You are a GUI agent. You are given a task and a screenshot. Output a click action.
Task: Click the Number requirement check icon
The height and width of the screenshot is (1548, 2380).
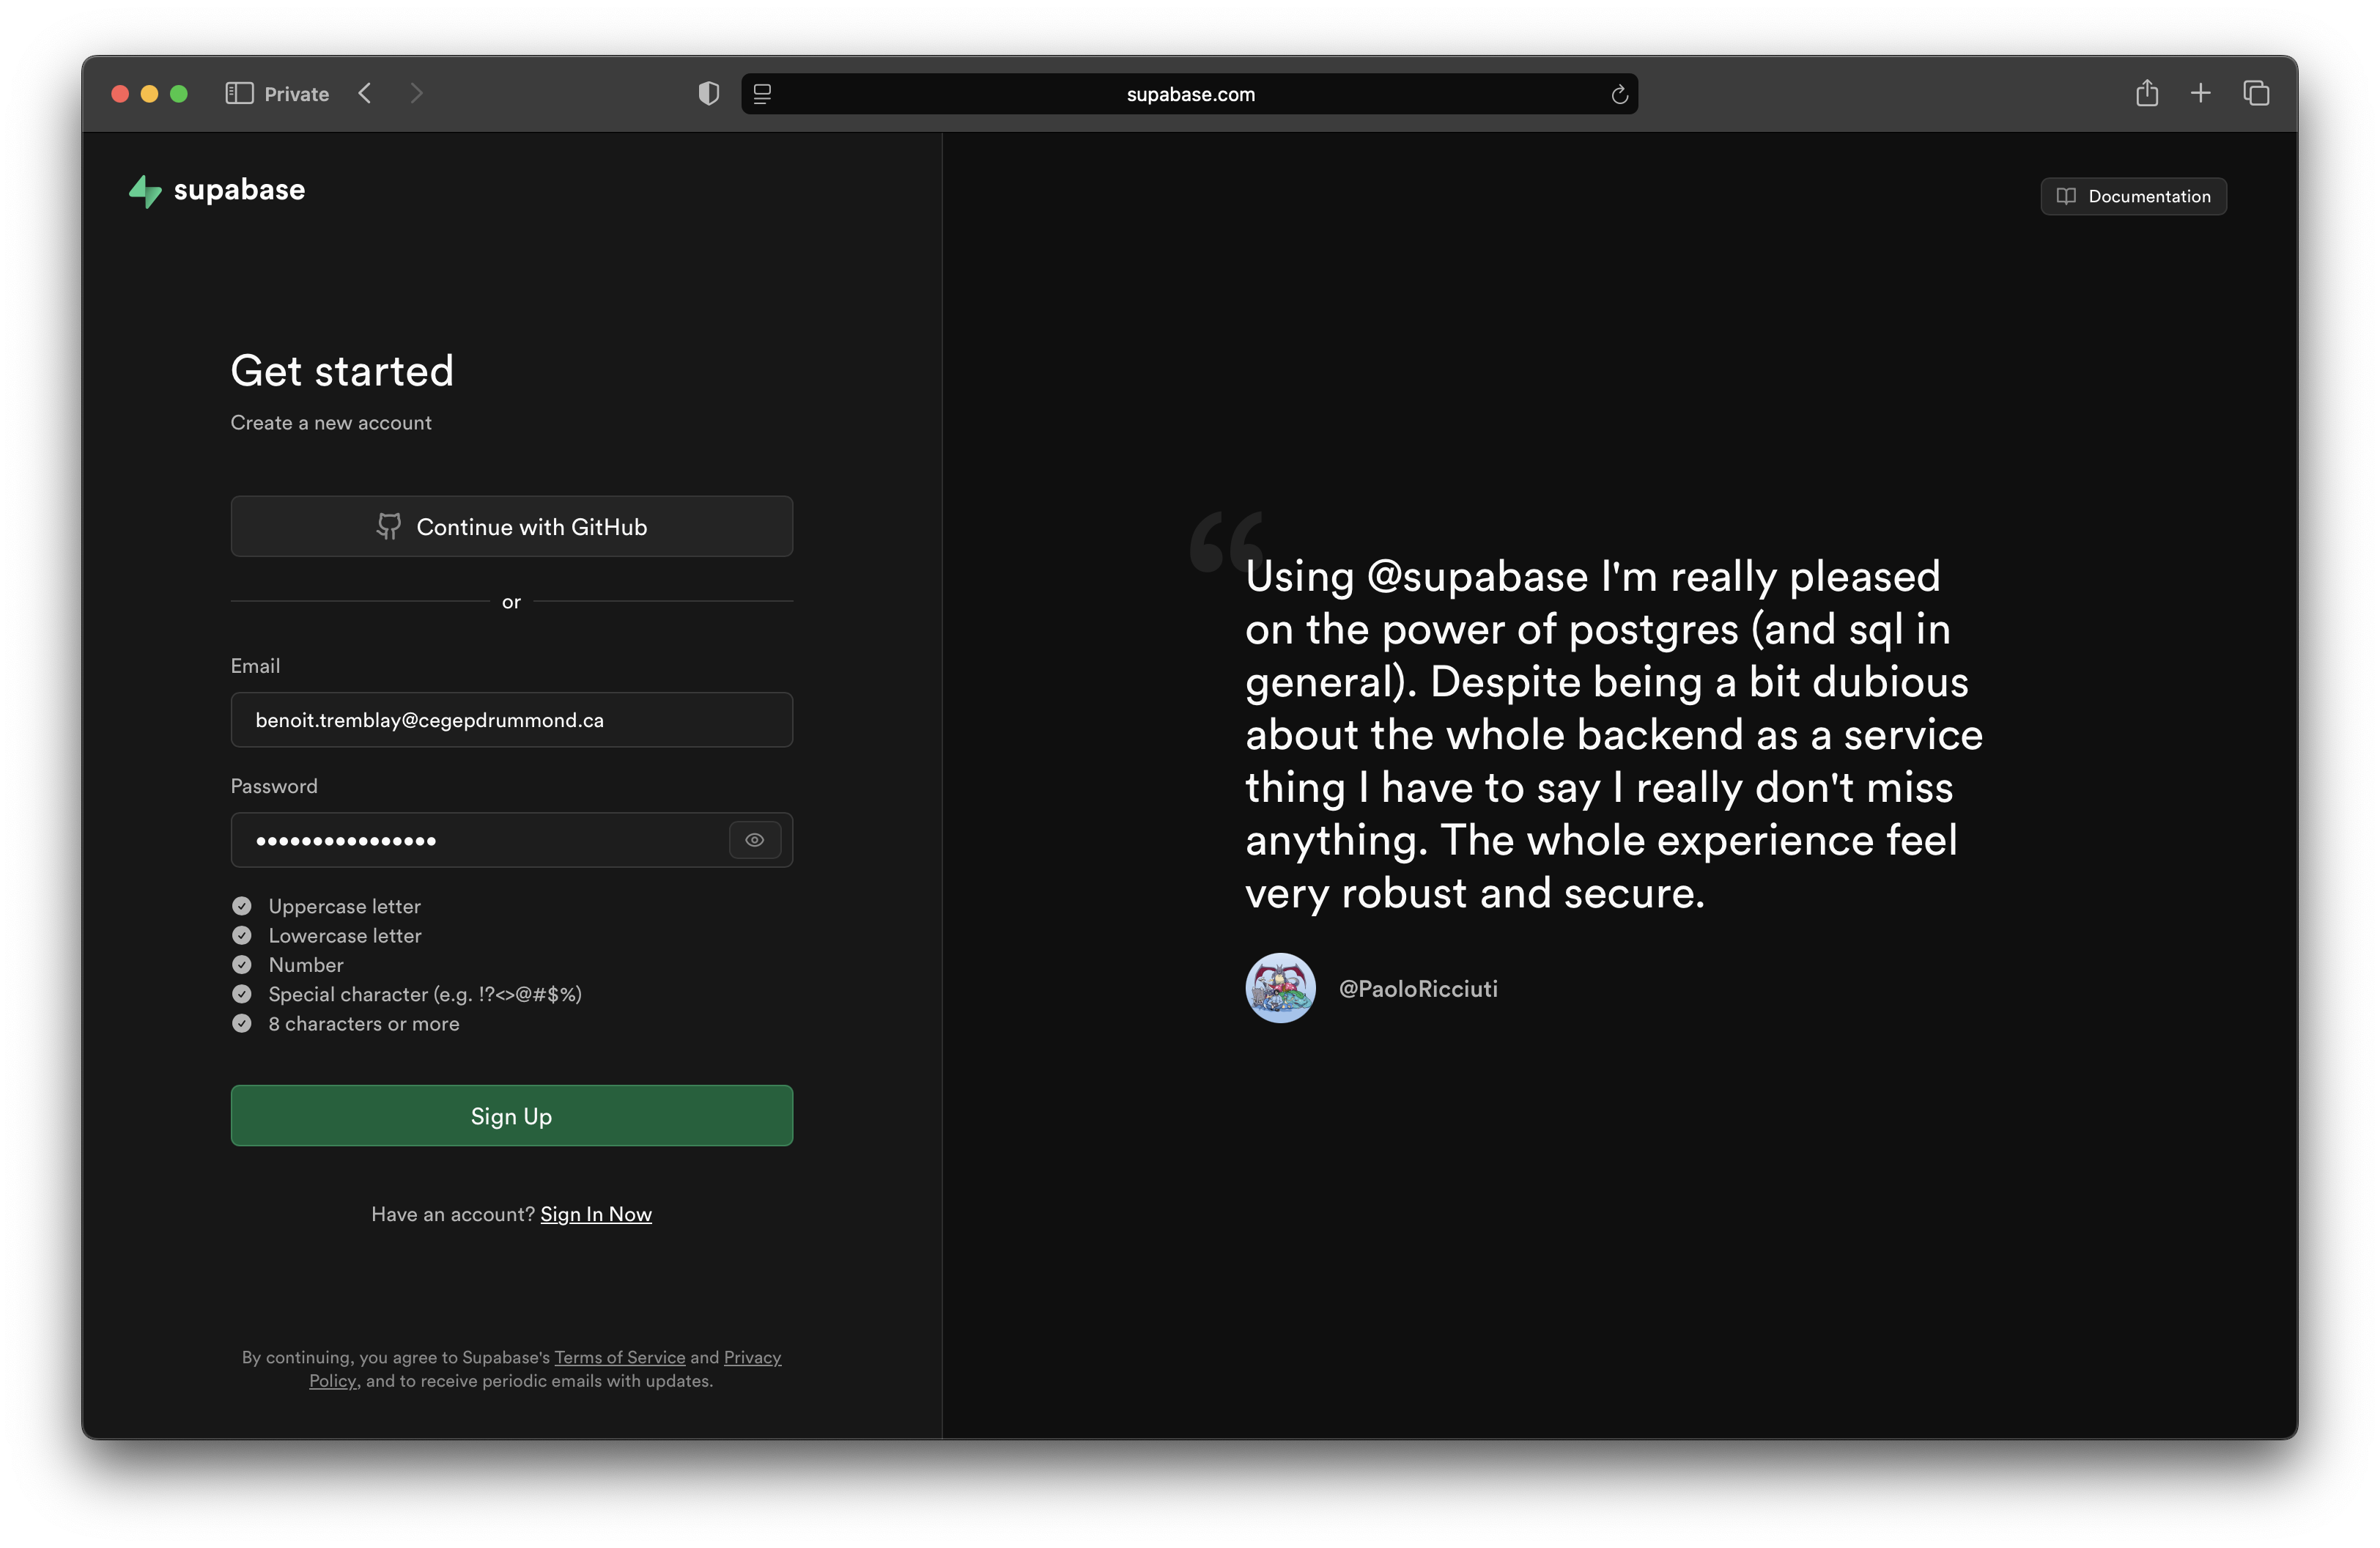pyautogui.click(x=242, y=965)
